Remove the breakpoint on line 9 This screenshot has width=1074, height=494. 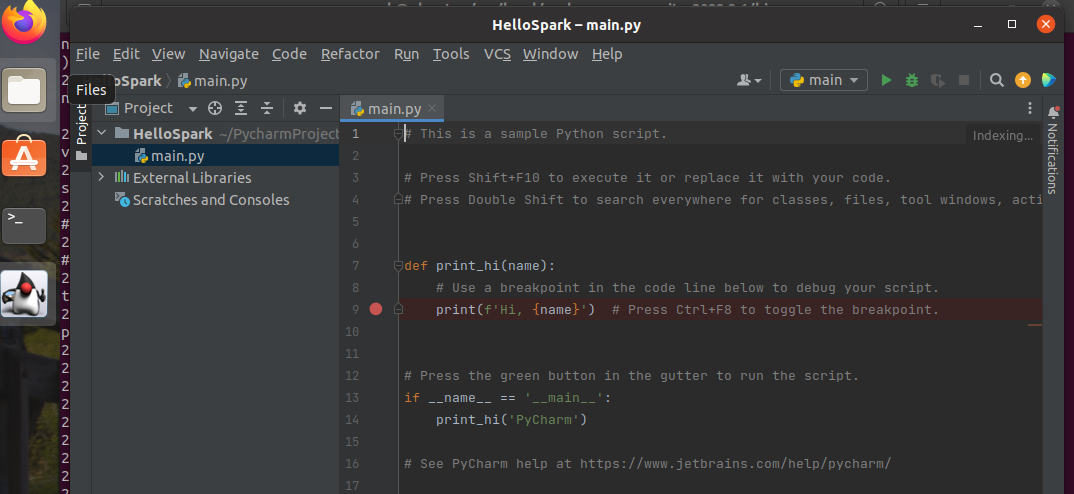tap(375, 309)
